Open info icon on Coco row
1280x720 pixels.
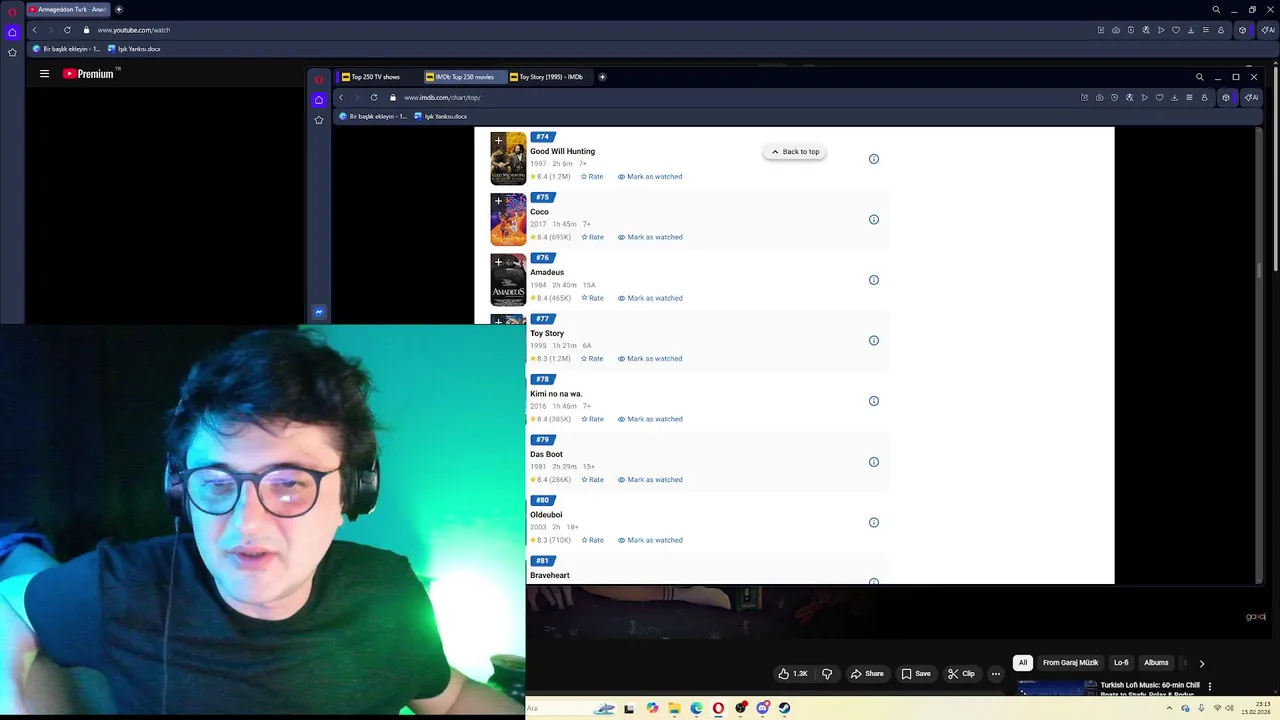click(873, 220)
